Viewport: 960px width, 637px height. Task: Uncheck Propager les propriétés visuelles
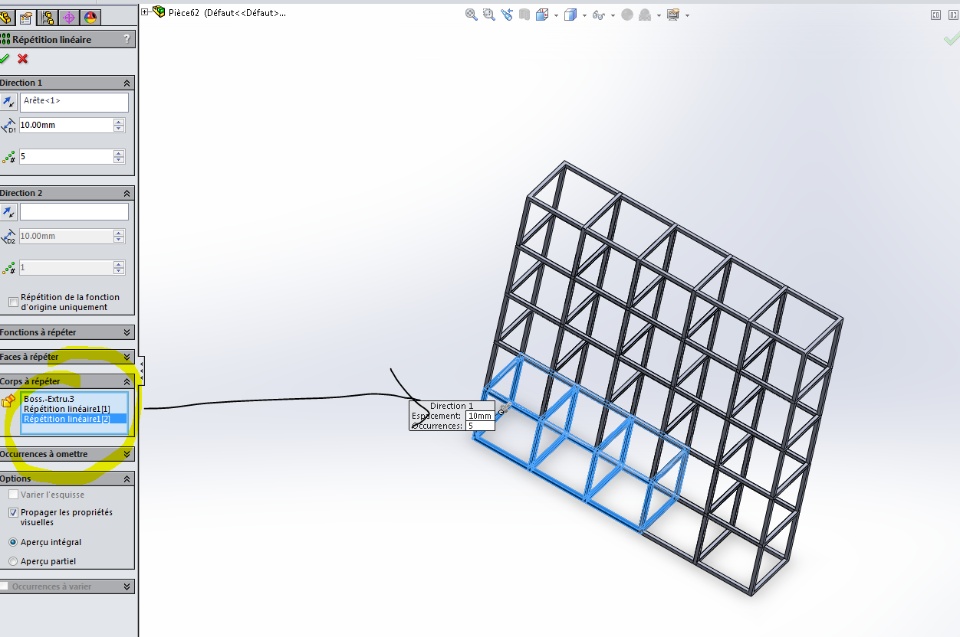point(13,513)
